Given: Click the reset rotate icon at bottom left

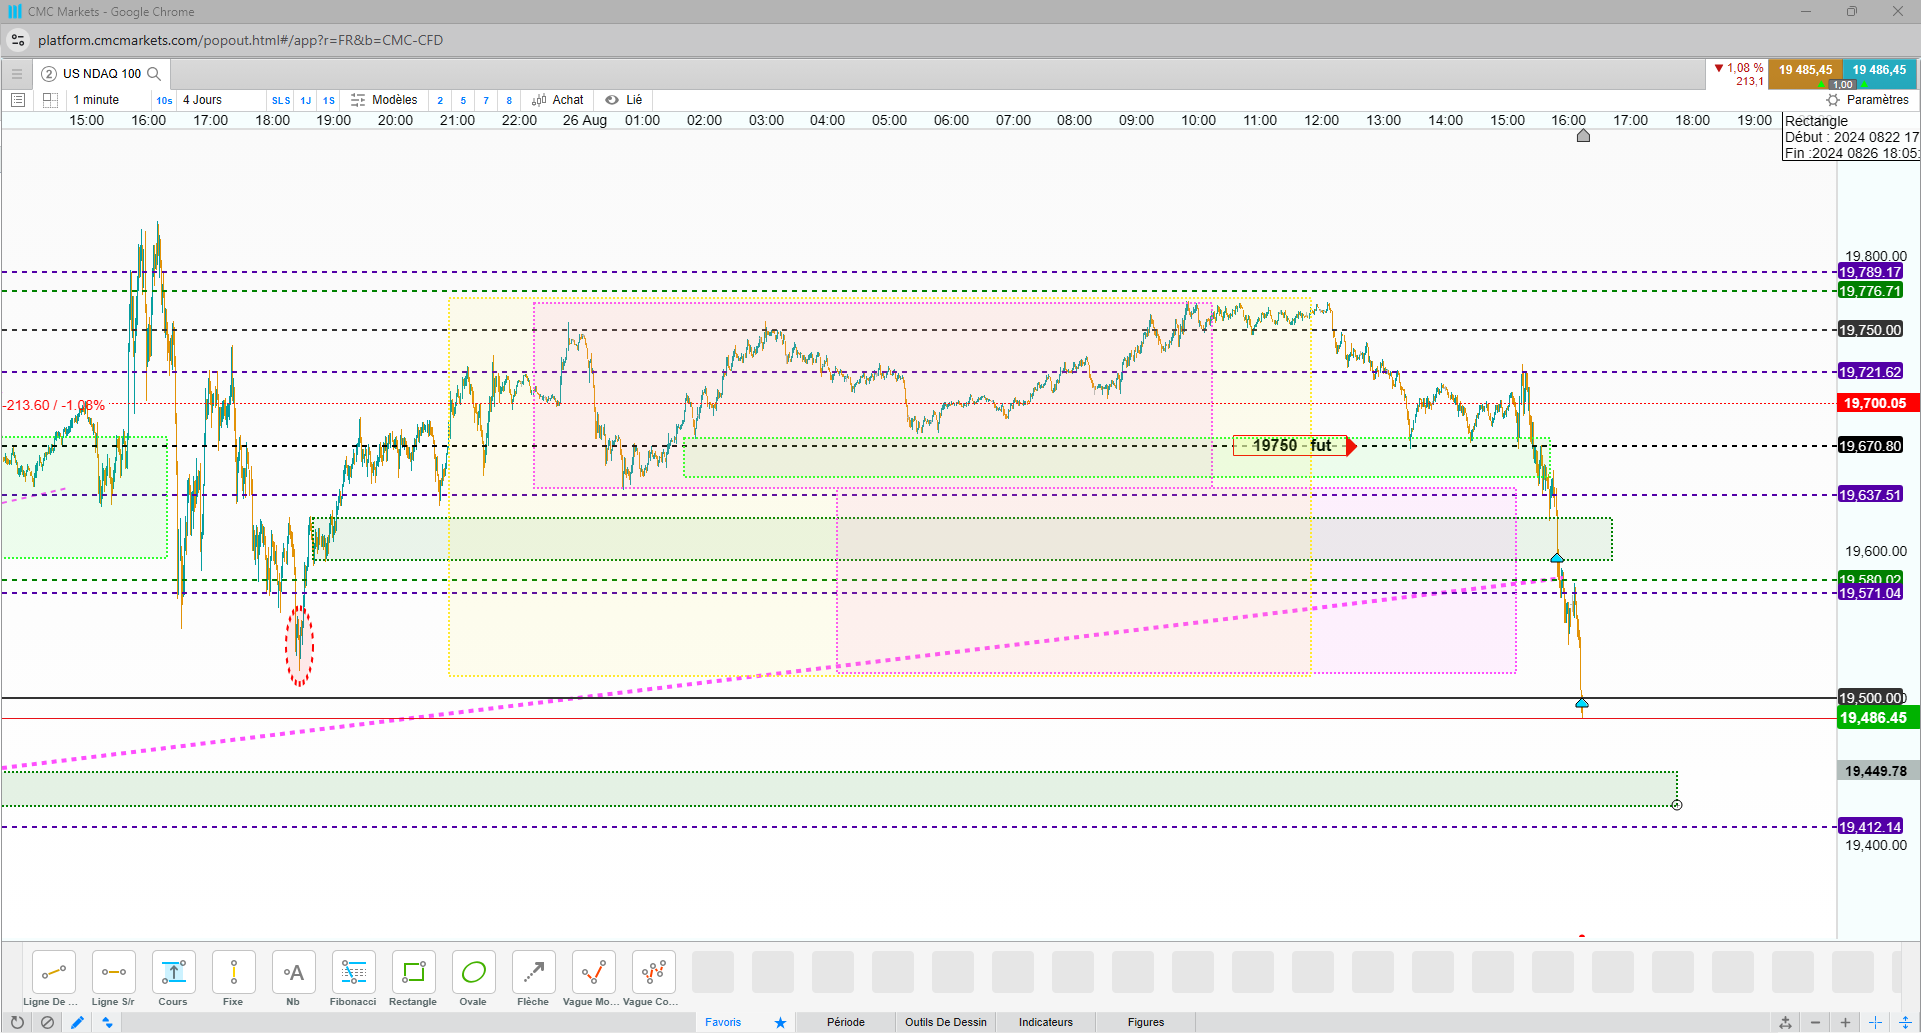Looking at the screenshot, I should tap(17, 1022).
